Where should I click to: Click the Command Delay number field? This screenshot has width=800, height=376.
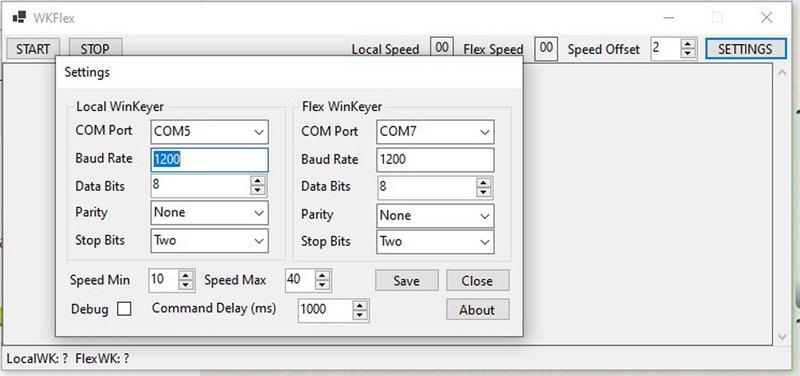(326, 310)
